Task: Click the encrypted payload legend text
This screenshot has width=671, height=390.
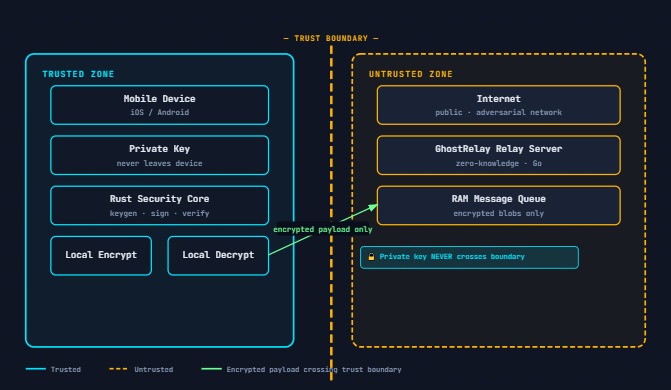Action: [314, 369]
